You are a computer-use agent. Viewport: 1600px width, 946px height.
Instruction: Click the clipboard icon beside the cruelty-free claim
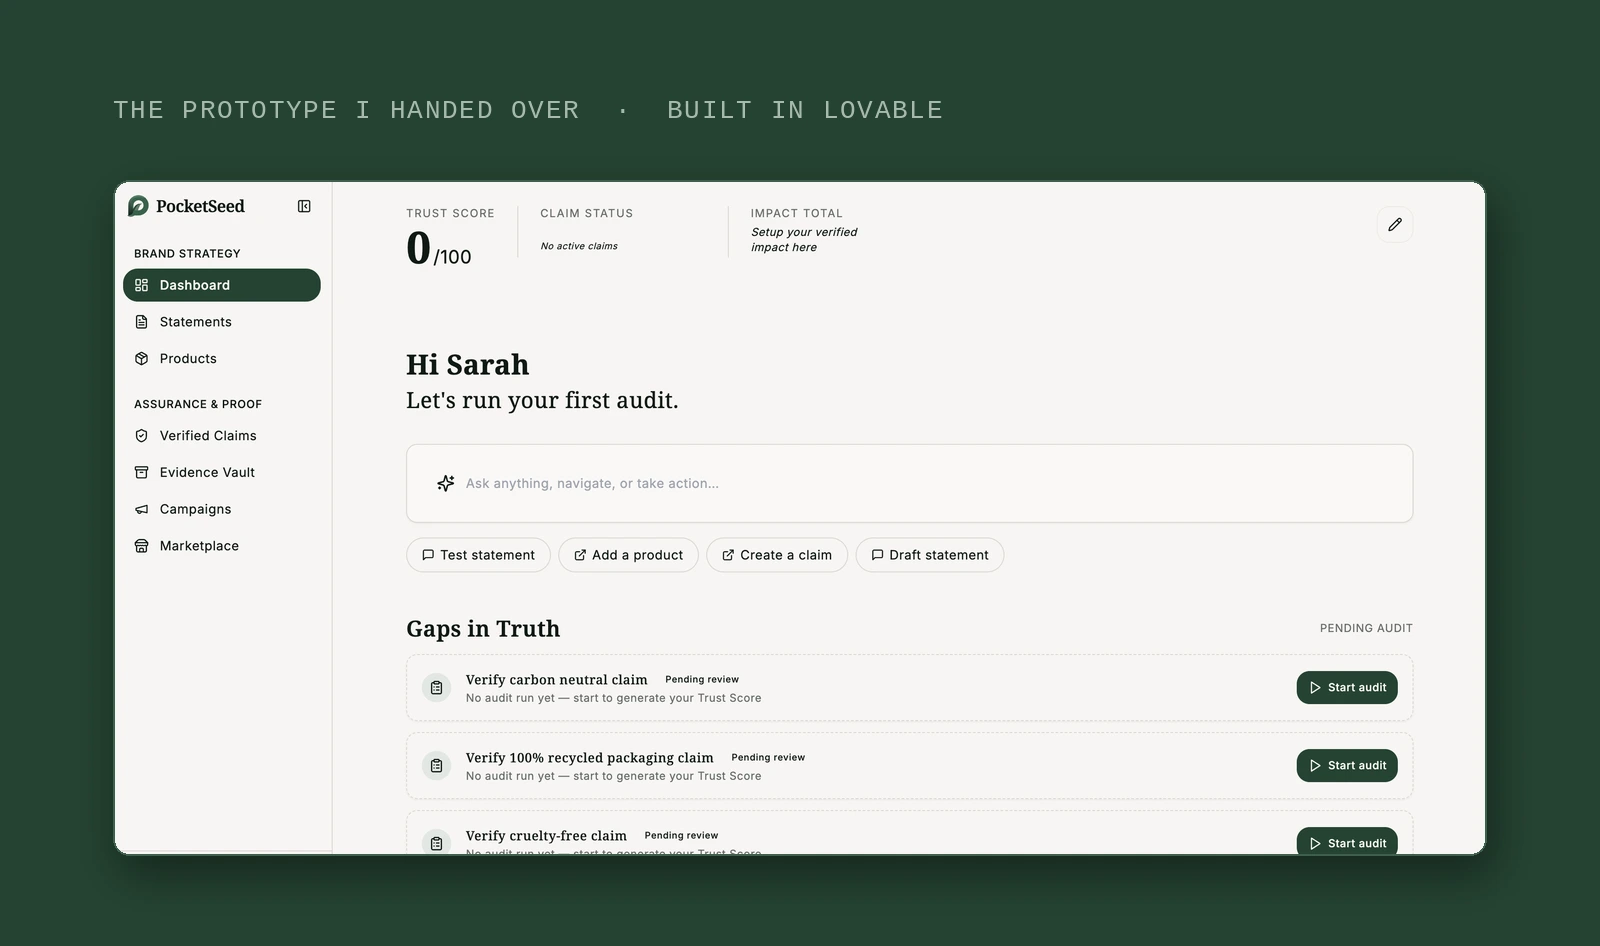tap(436, 843)
